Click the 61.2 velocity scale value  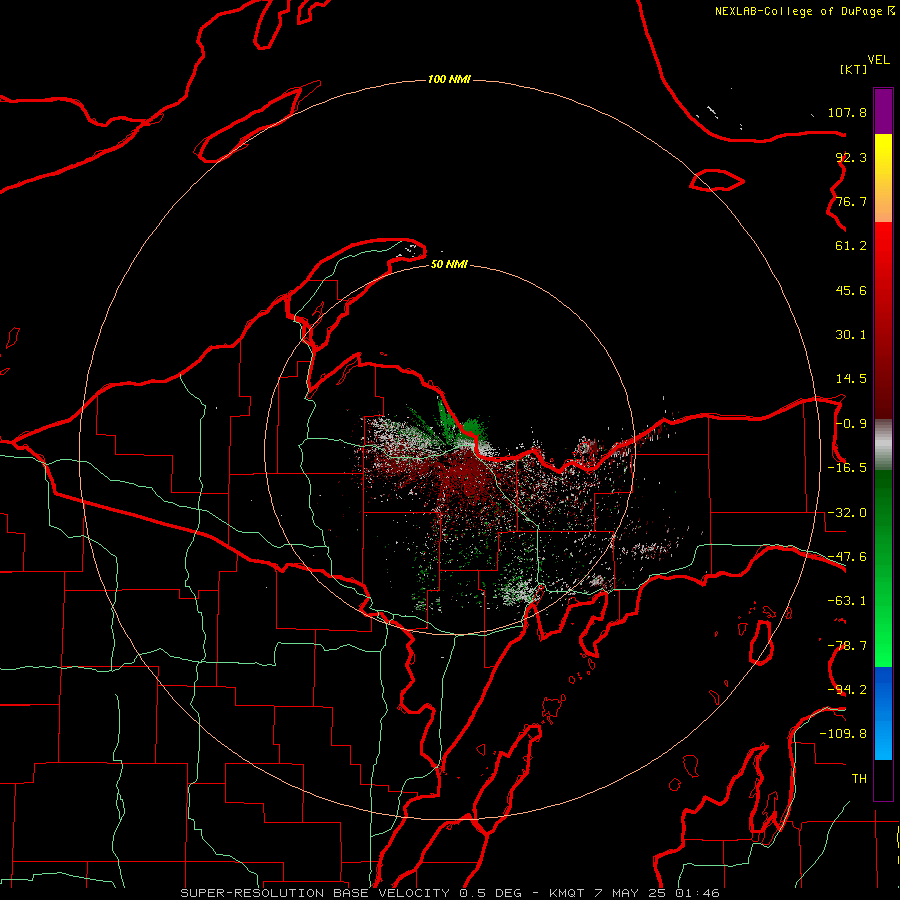tap(851, 246)
